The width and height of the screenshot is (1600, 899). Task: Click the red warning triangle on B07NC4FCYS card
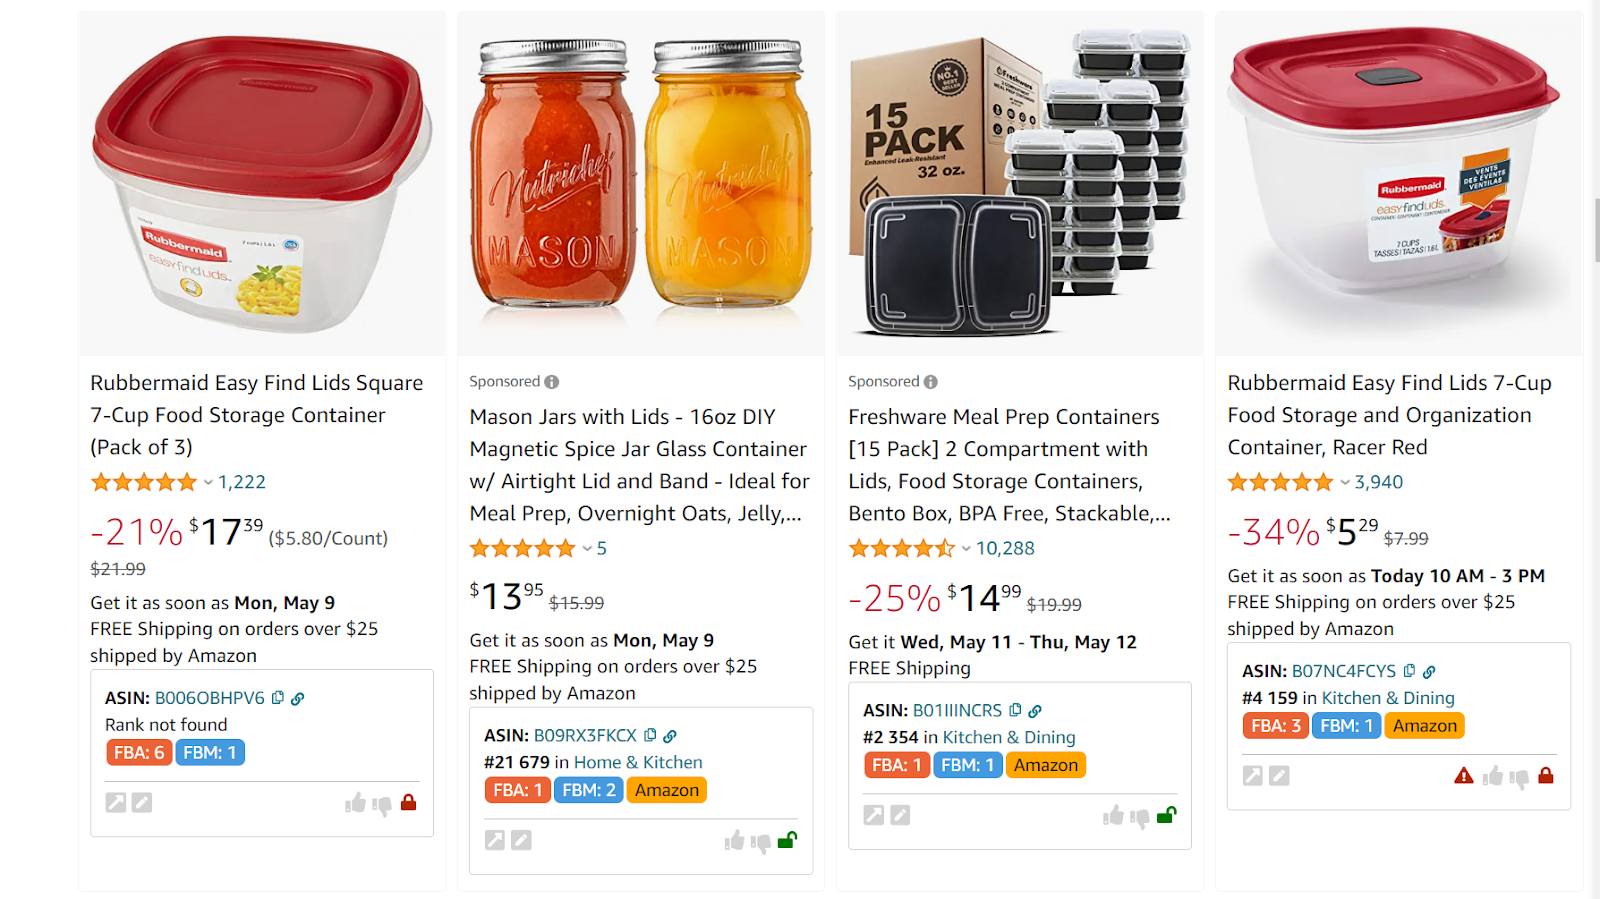point(1464,775)
